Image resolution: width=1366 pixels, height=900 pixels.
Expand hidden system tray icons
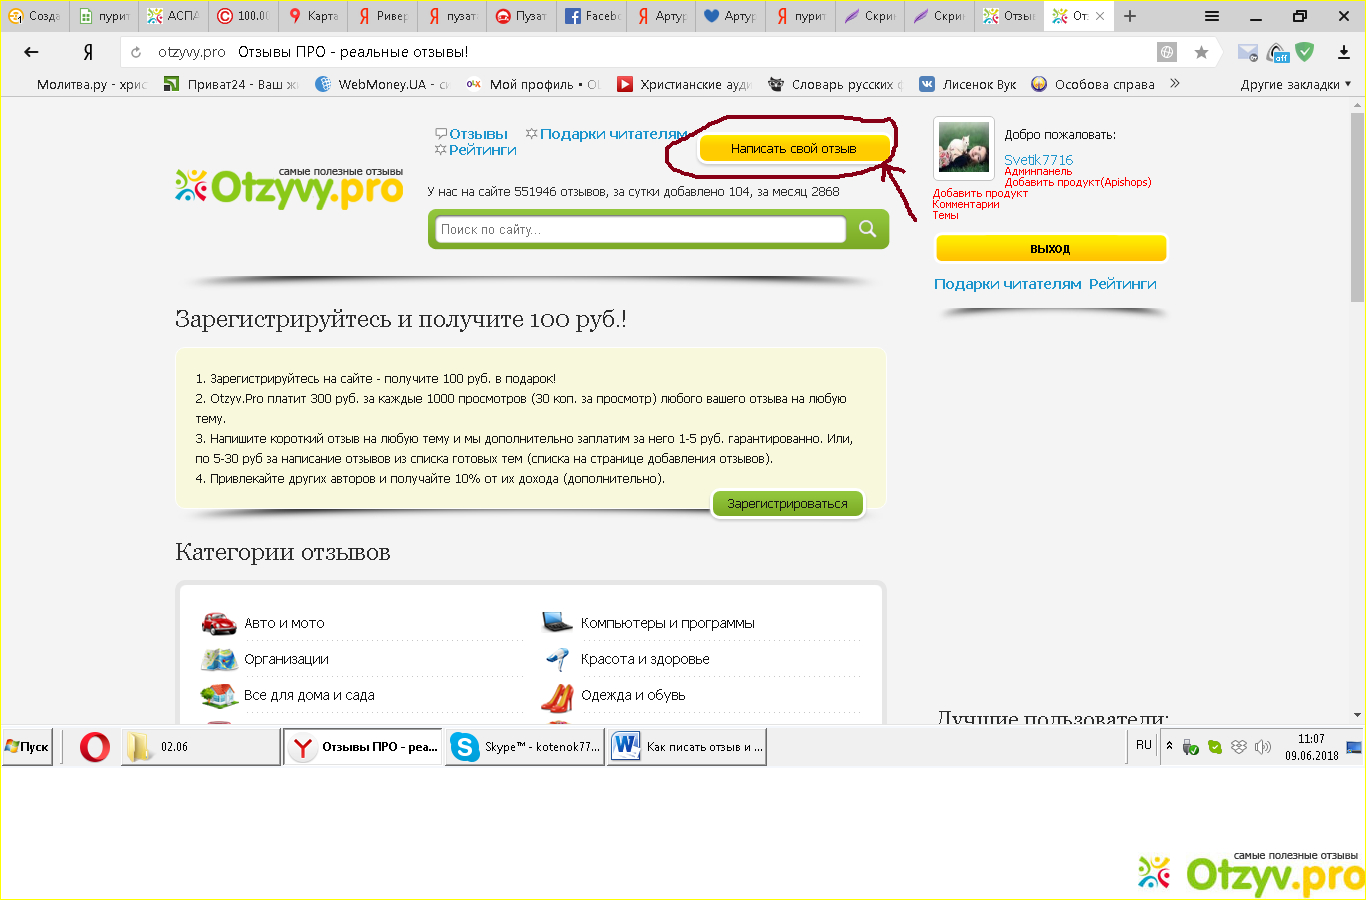click(x=1169, y=746)
